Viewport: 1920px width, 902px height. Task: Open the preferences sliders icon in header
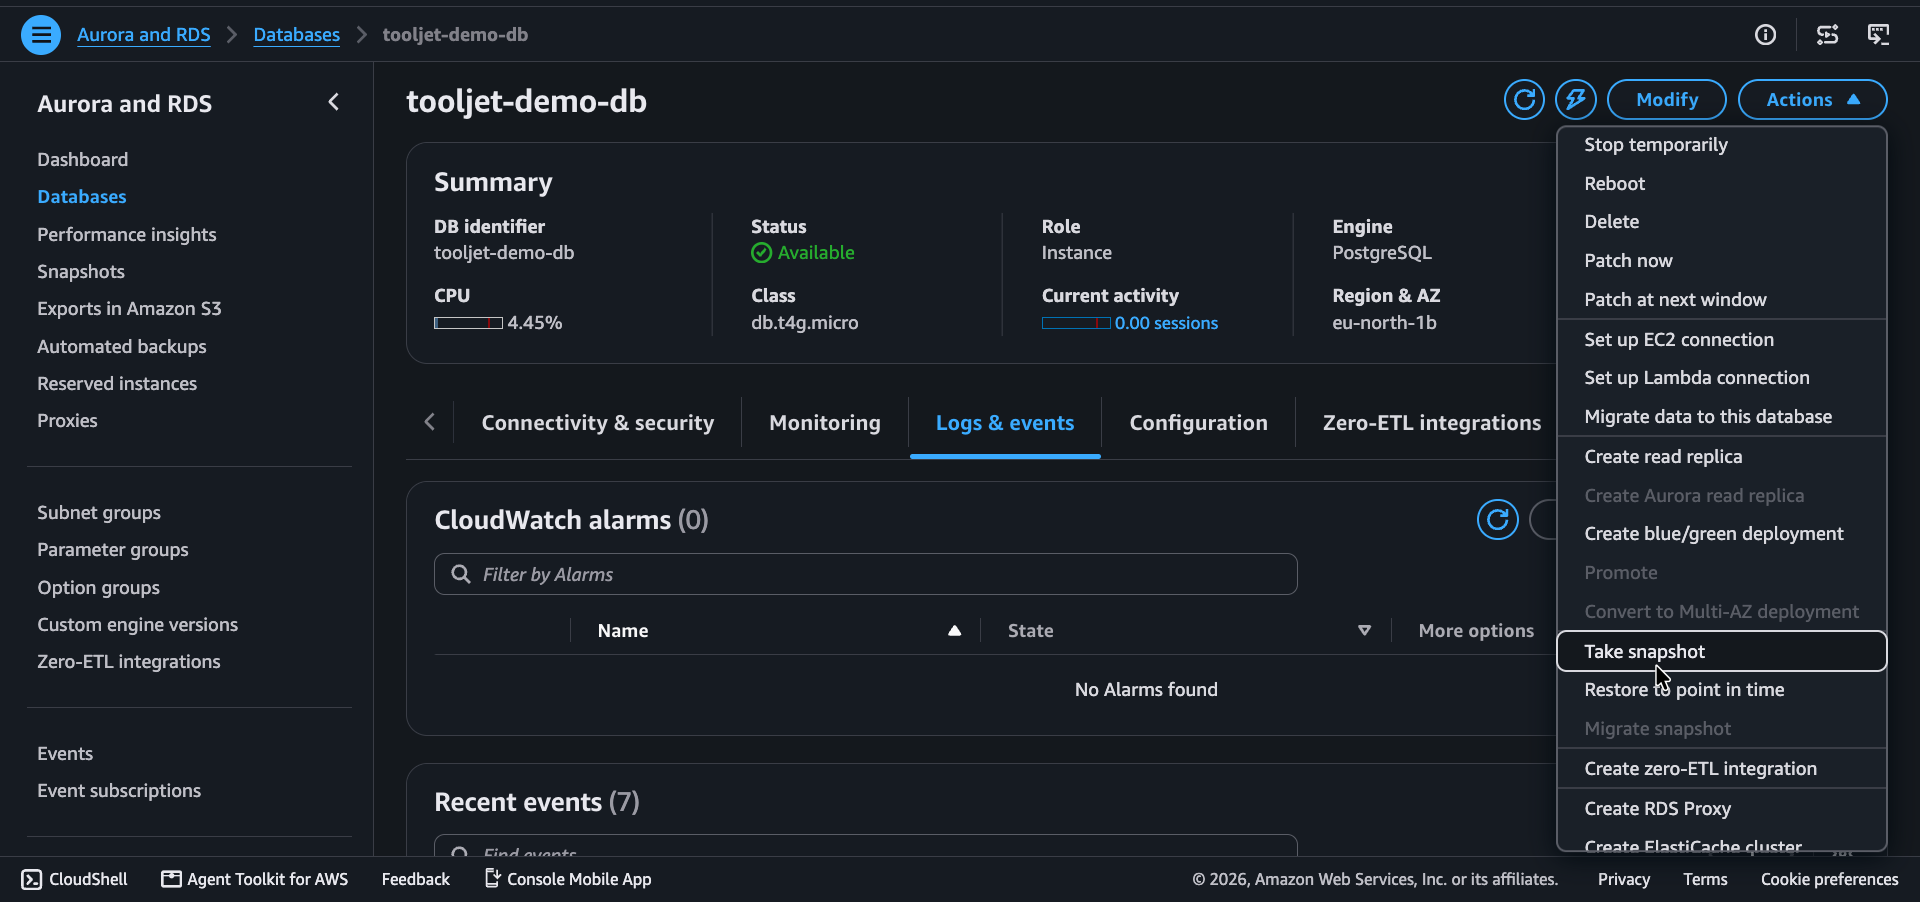click(x=1828, y=35)
